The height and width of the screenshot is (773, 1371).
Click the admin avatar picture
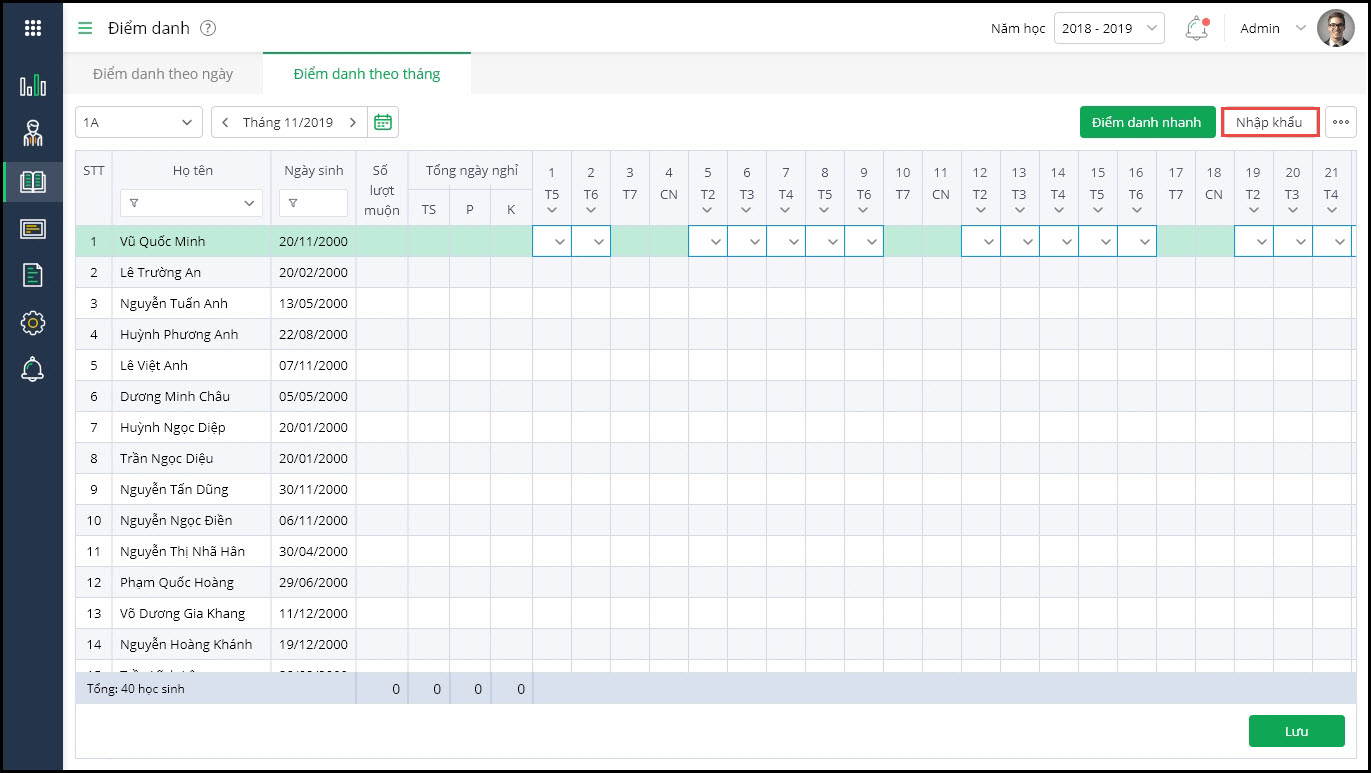tap(1335, 28)
